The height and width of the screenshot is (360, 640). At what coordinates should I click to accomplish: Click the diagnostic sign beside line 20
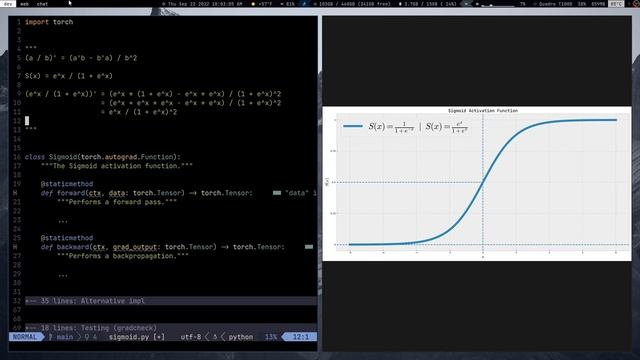point(15,193)
